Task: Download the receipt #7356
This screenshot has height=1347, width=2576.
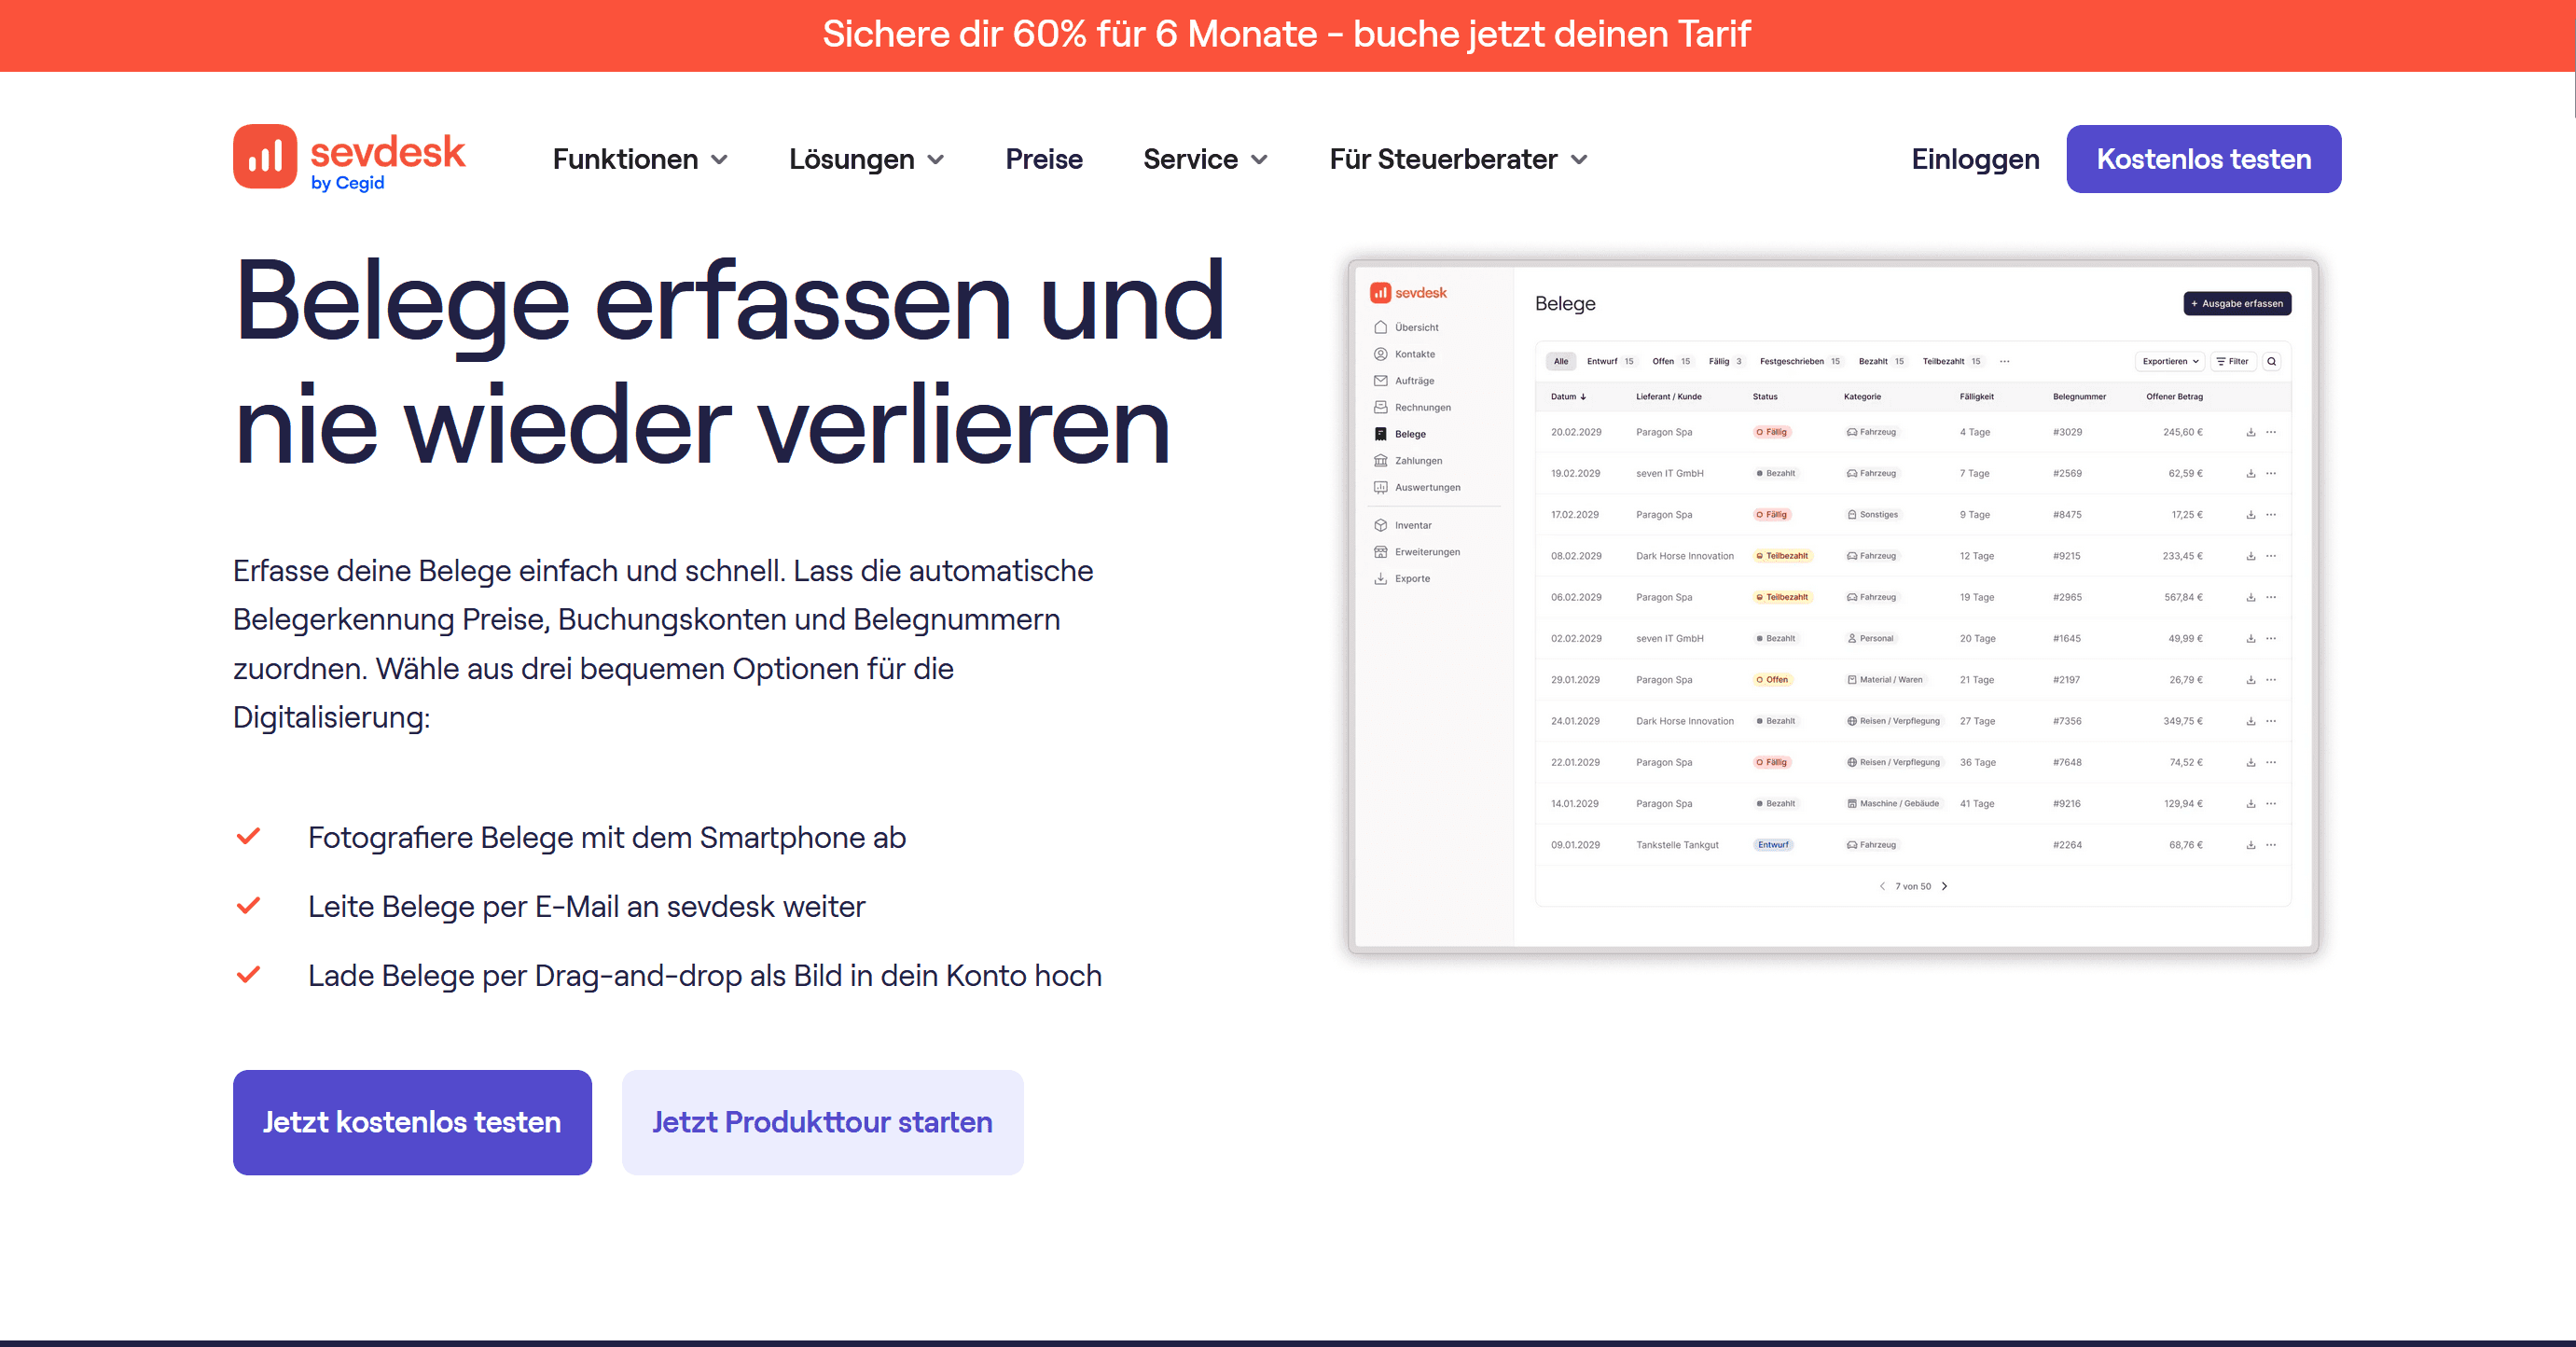Action: 2250,721
